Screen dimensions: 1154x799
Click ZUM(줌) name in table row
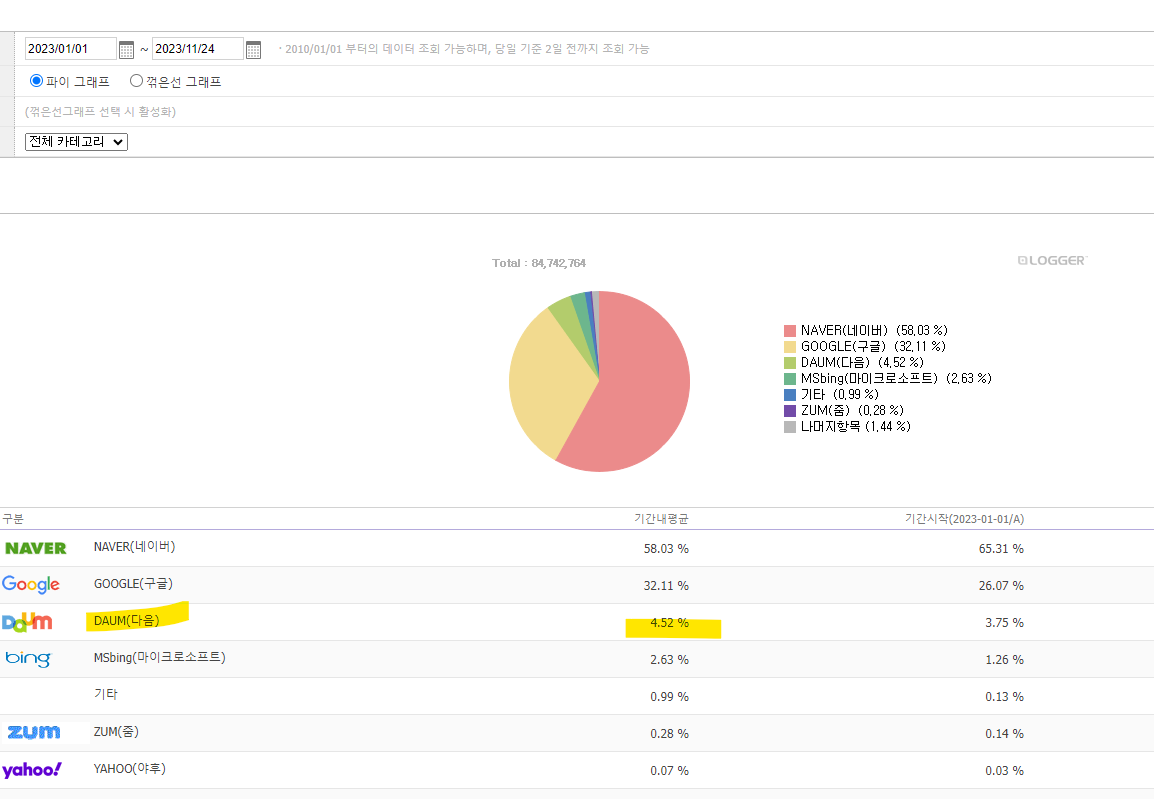click(116, 731)
